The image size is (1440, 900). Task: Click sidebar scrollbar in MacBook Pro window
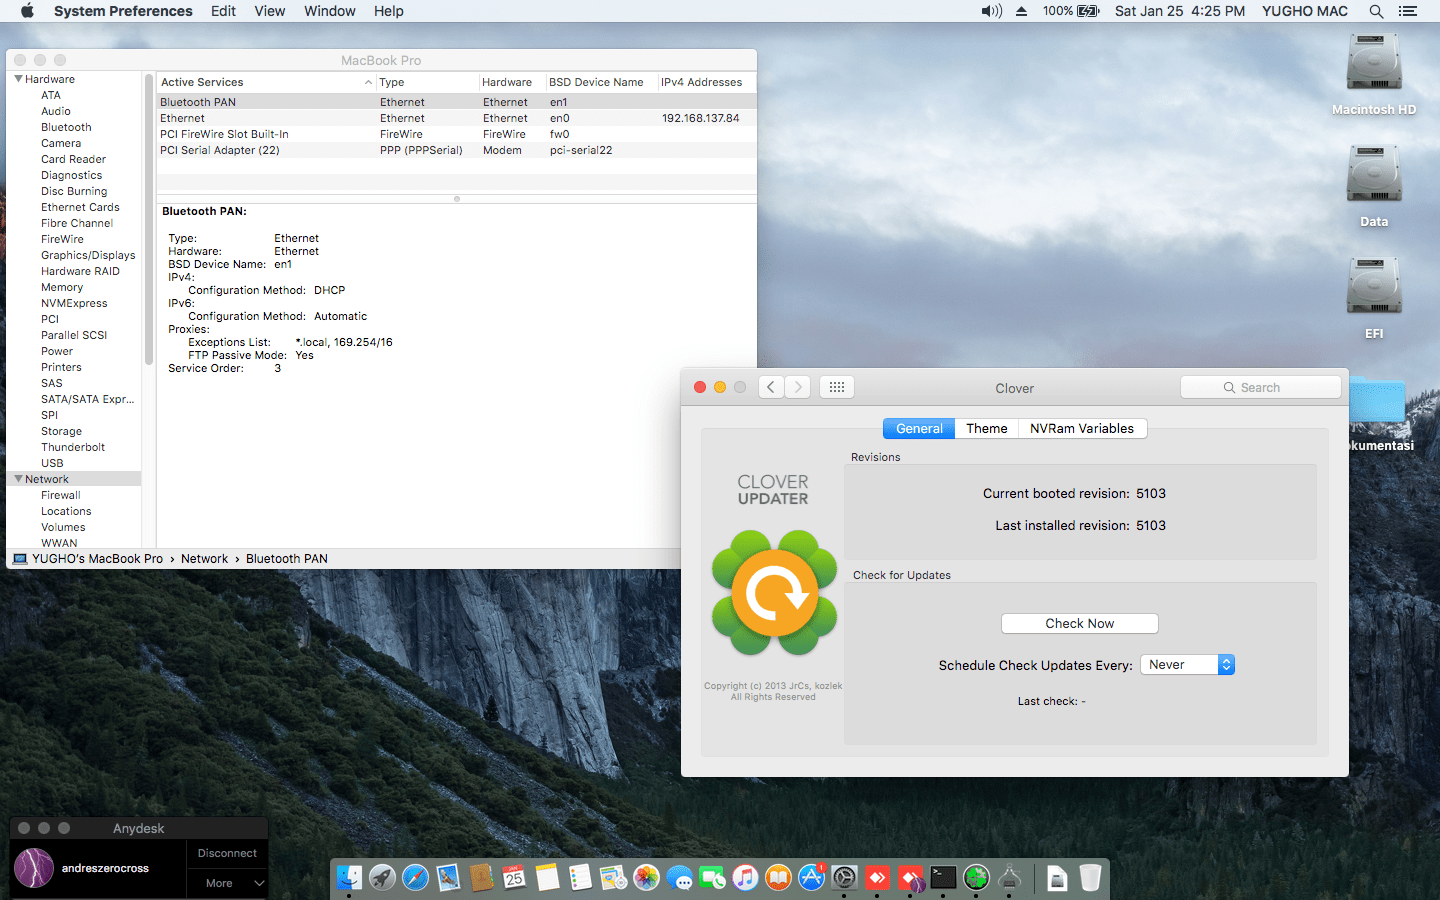(149, 220)
